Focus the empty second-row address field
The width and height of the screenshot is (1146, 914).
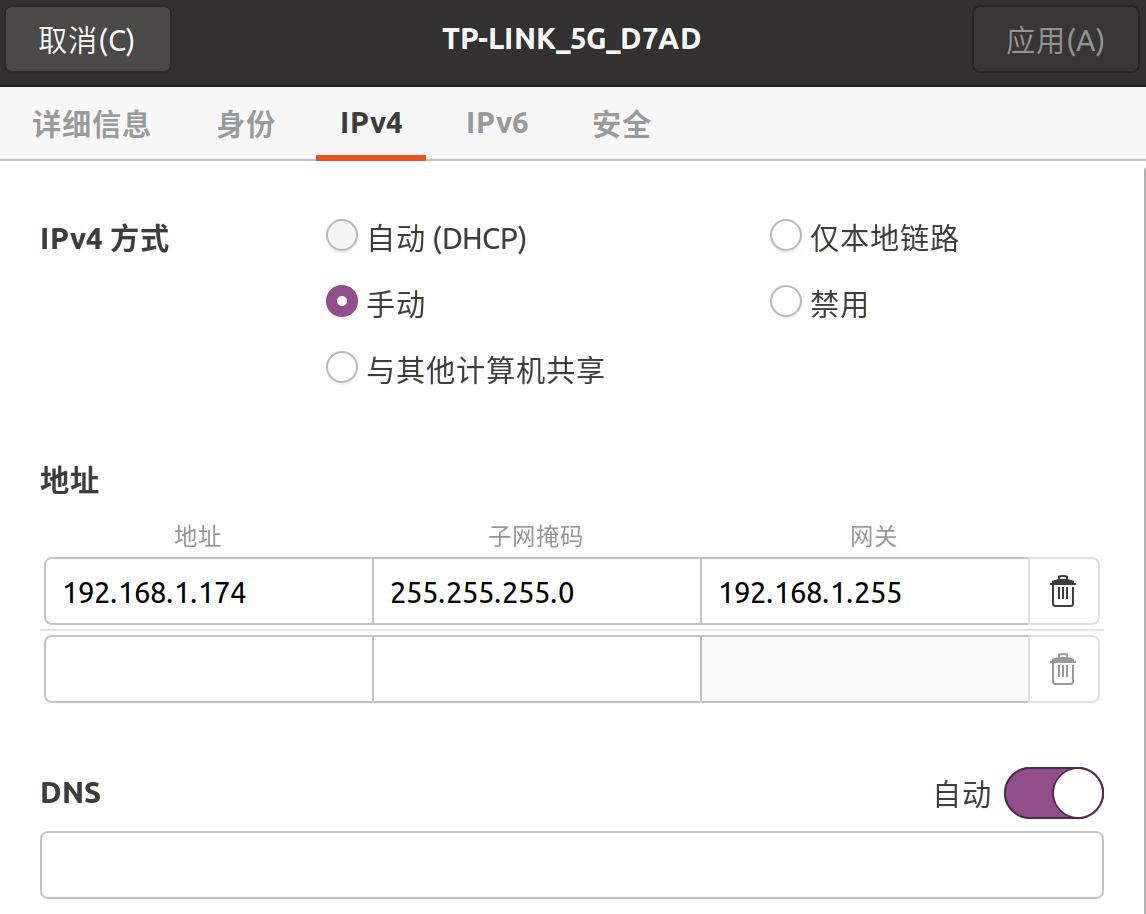pos(209,669)
